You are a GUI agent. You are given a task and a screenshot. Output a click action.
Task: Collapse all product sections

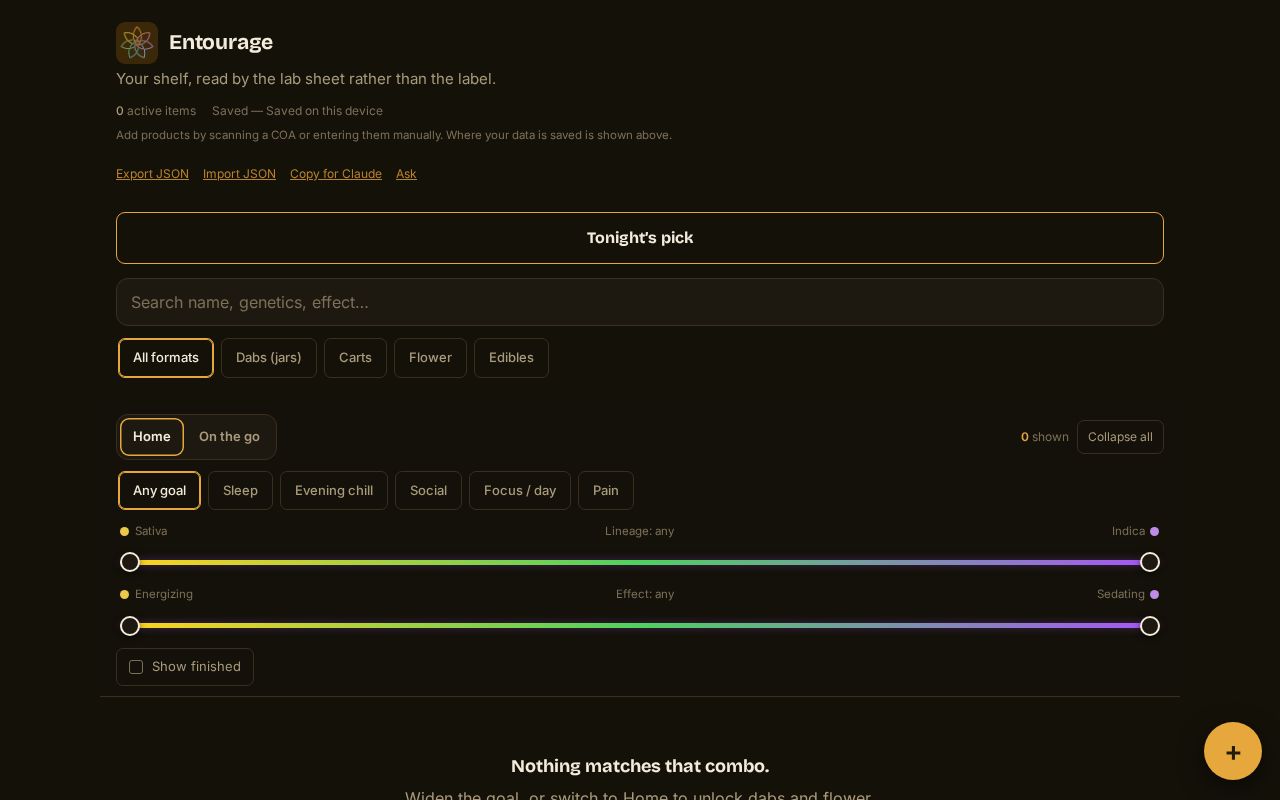pyautogui.click(x=1120, y=437)
